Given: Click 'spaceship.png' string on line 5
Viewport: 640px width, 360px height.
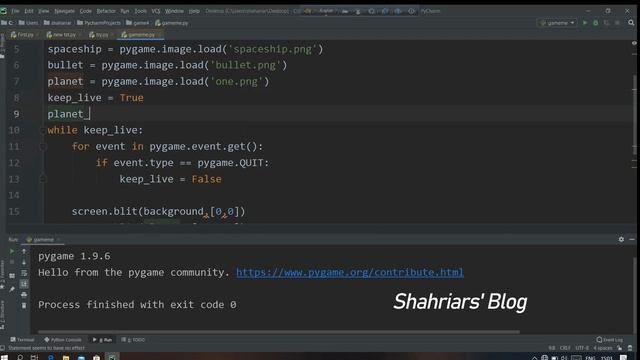Looking at the screenshot, I should tap(273, 49).
